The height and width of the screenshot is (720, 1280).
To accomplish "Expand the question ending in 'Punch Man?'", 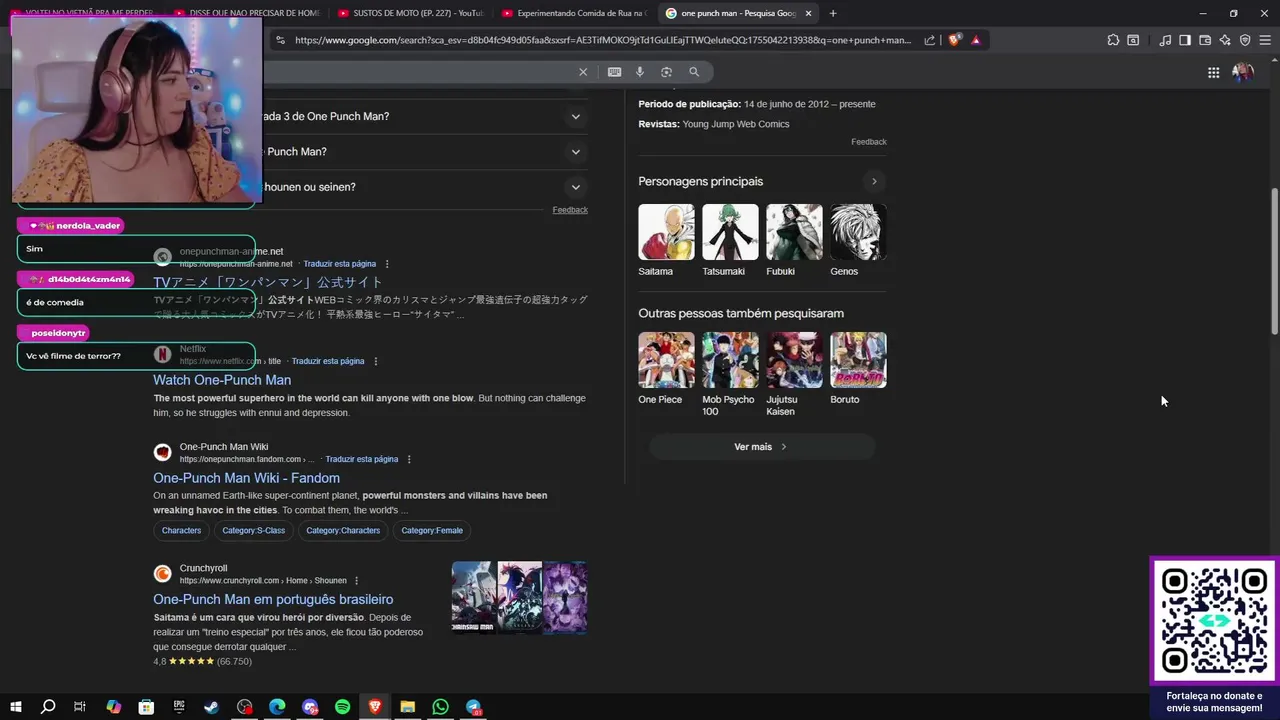I will (576, 152).
